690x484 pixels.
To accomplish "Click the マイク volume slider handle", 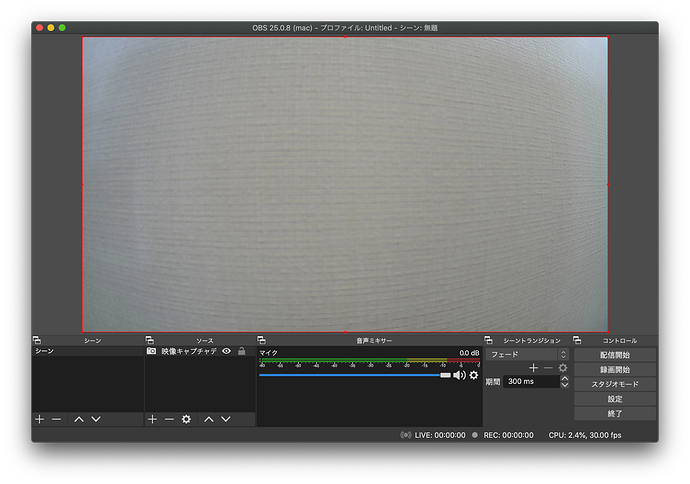I will [445, 375].
